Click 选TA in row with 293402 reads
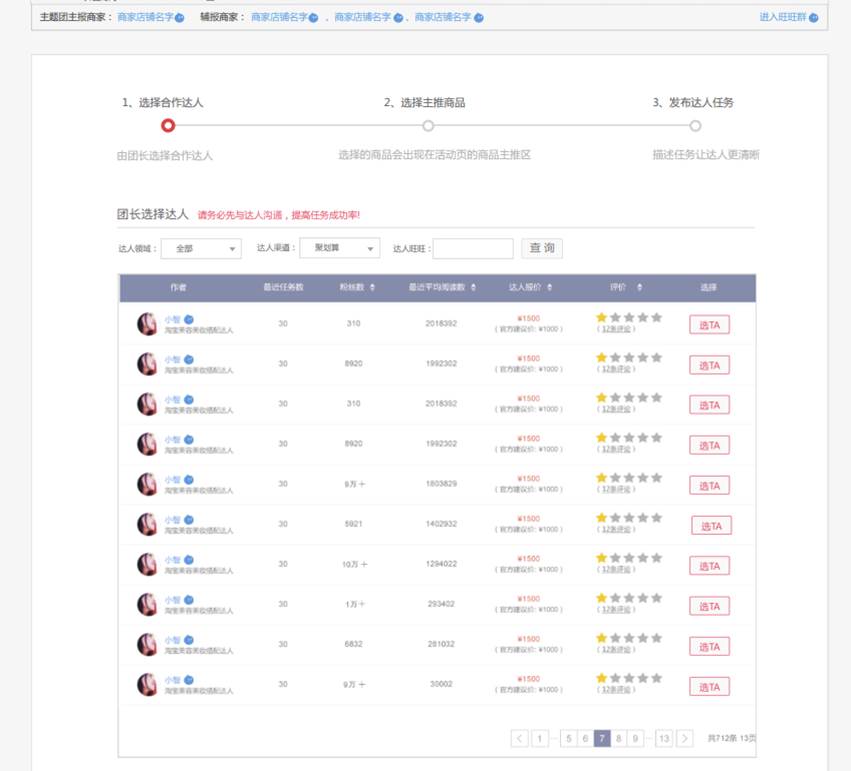 (x=709, y=606)
